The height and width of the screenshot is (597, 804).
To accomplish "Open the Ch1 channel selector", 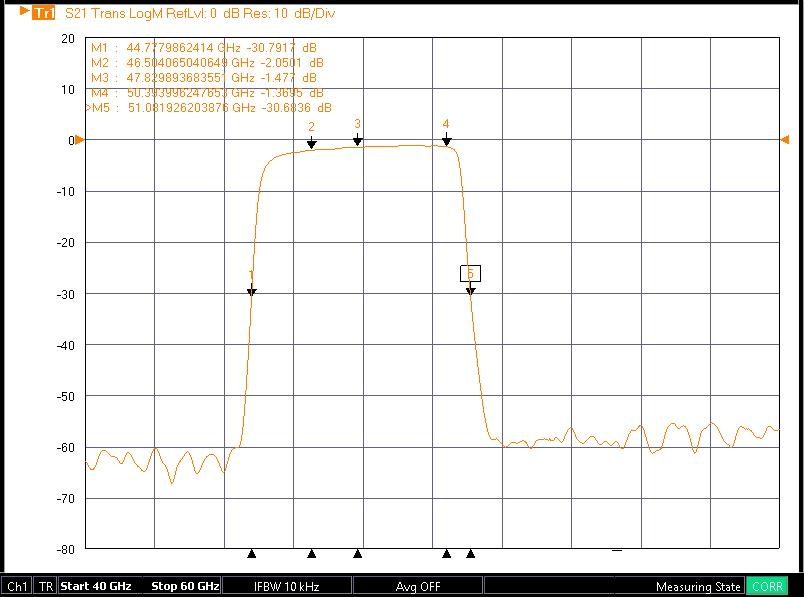I will point(17,586).
